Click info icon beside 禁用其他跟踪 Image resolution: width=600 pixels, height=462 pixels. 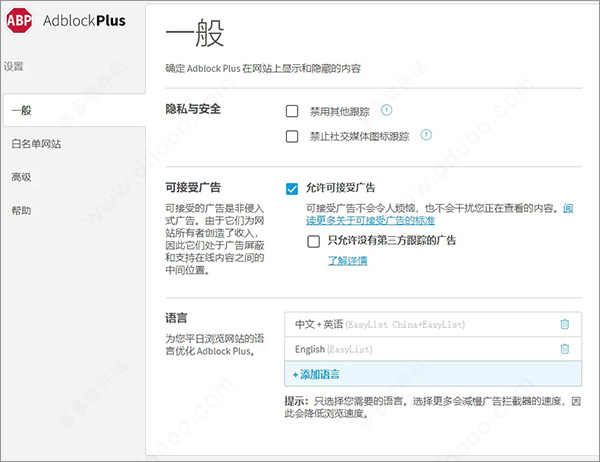click(386, 110)
